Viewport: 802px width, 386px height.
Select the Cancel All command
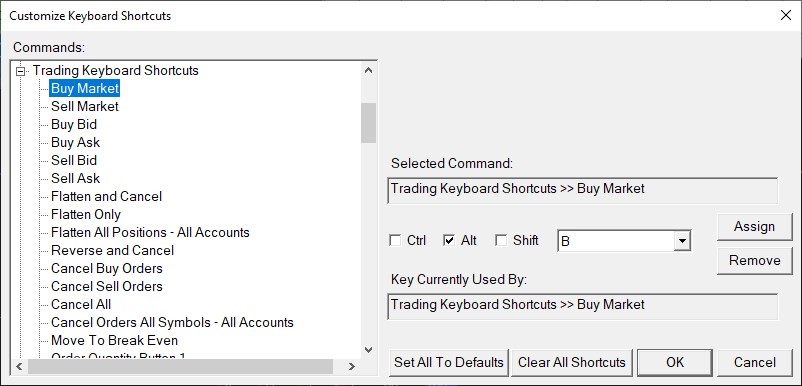tap(81, 305)
